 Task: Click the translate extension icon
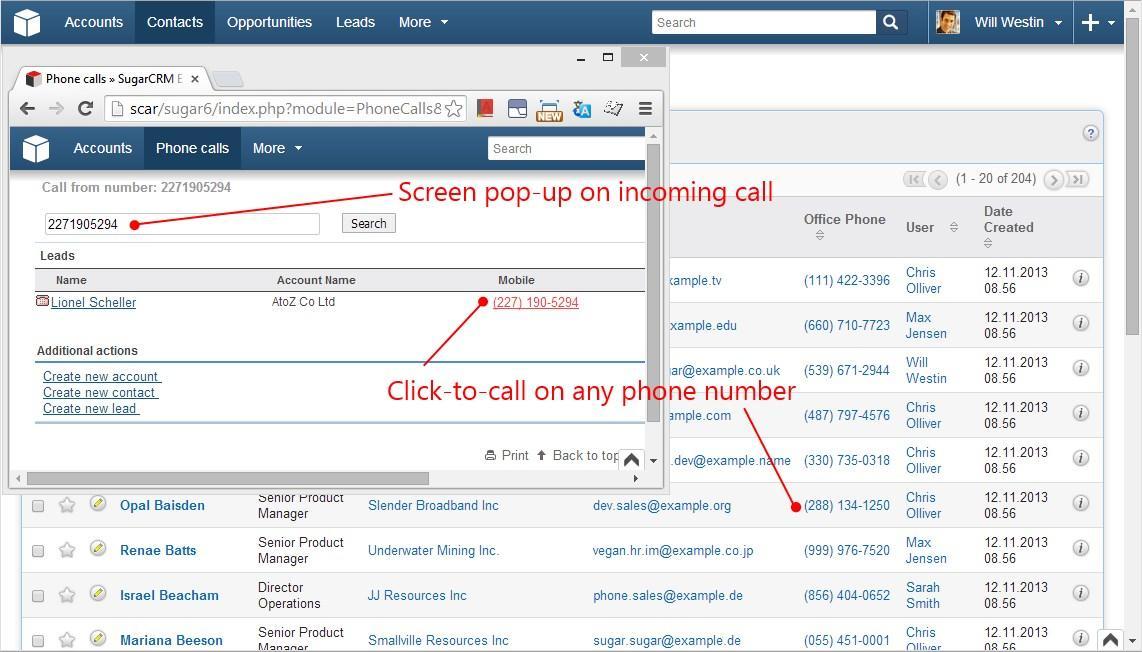click(x=583, y=108)
